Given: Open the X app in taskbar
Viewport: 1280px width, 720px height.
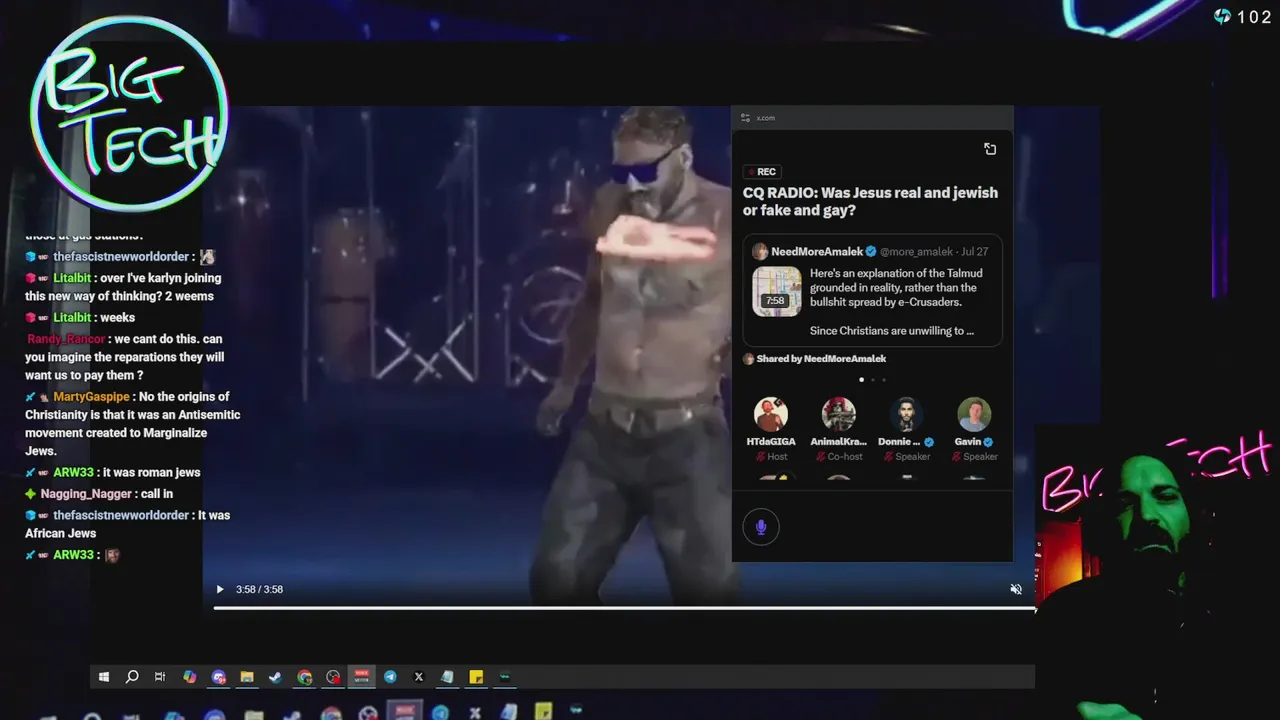Looking at the screenshot, I should (419, 677).
